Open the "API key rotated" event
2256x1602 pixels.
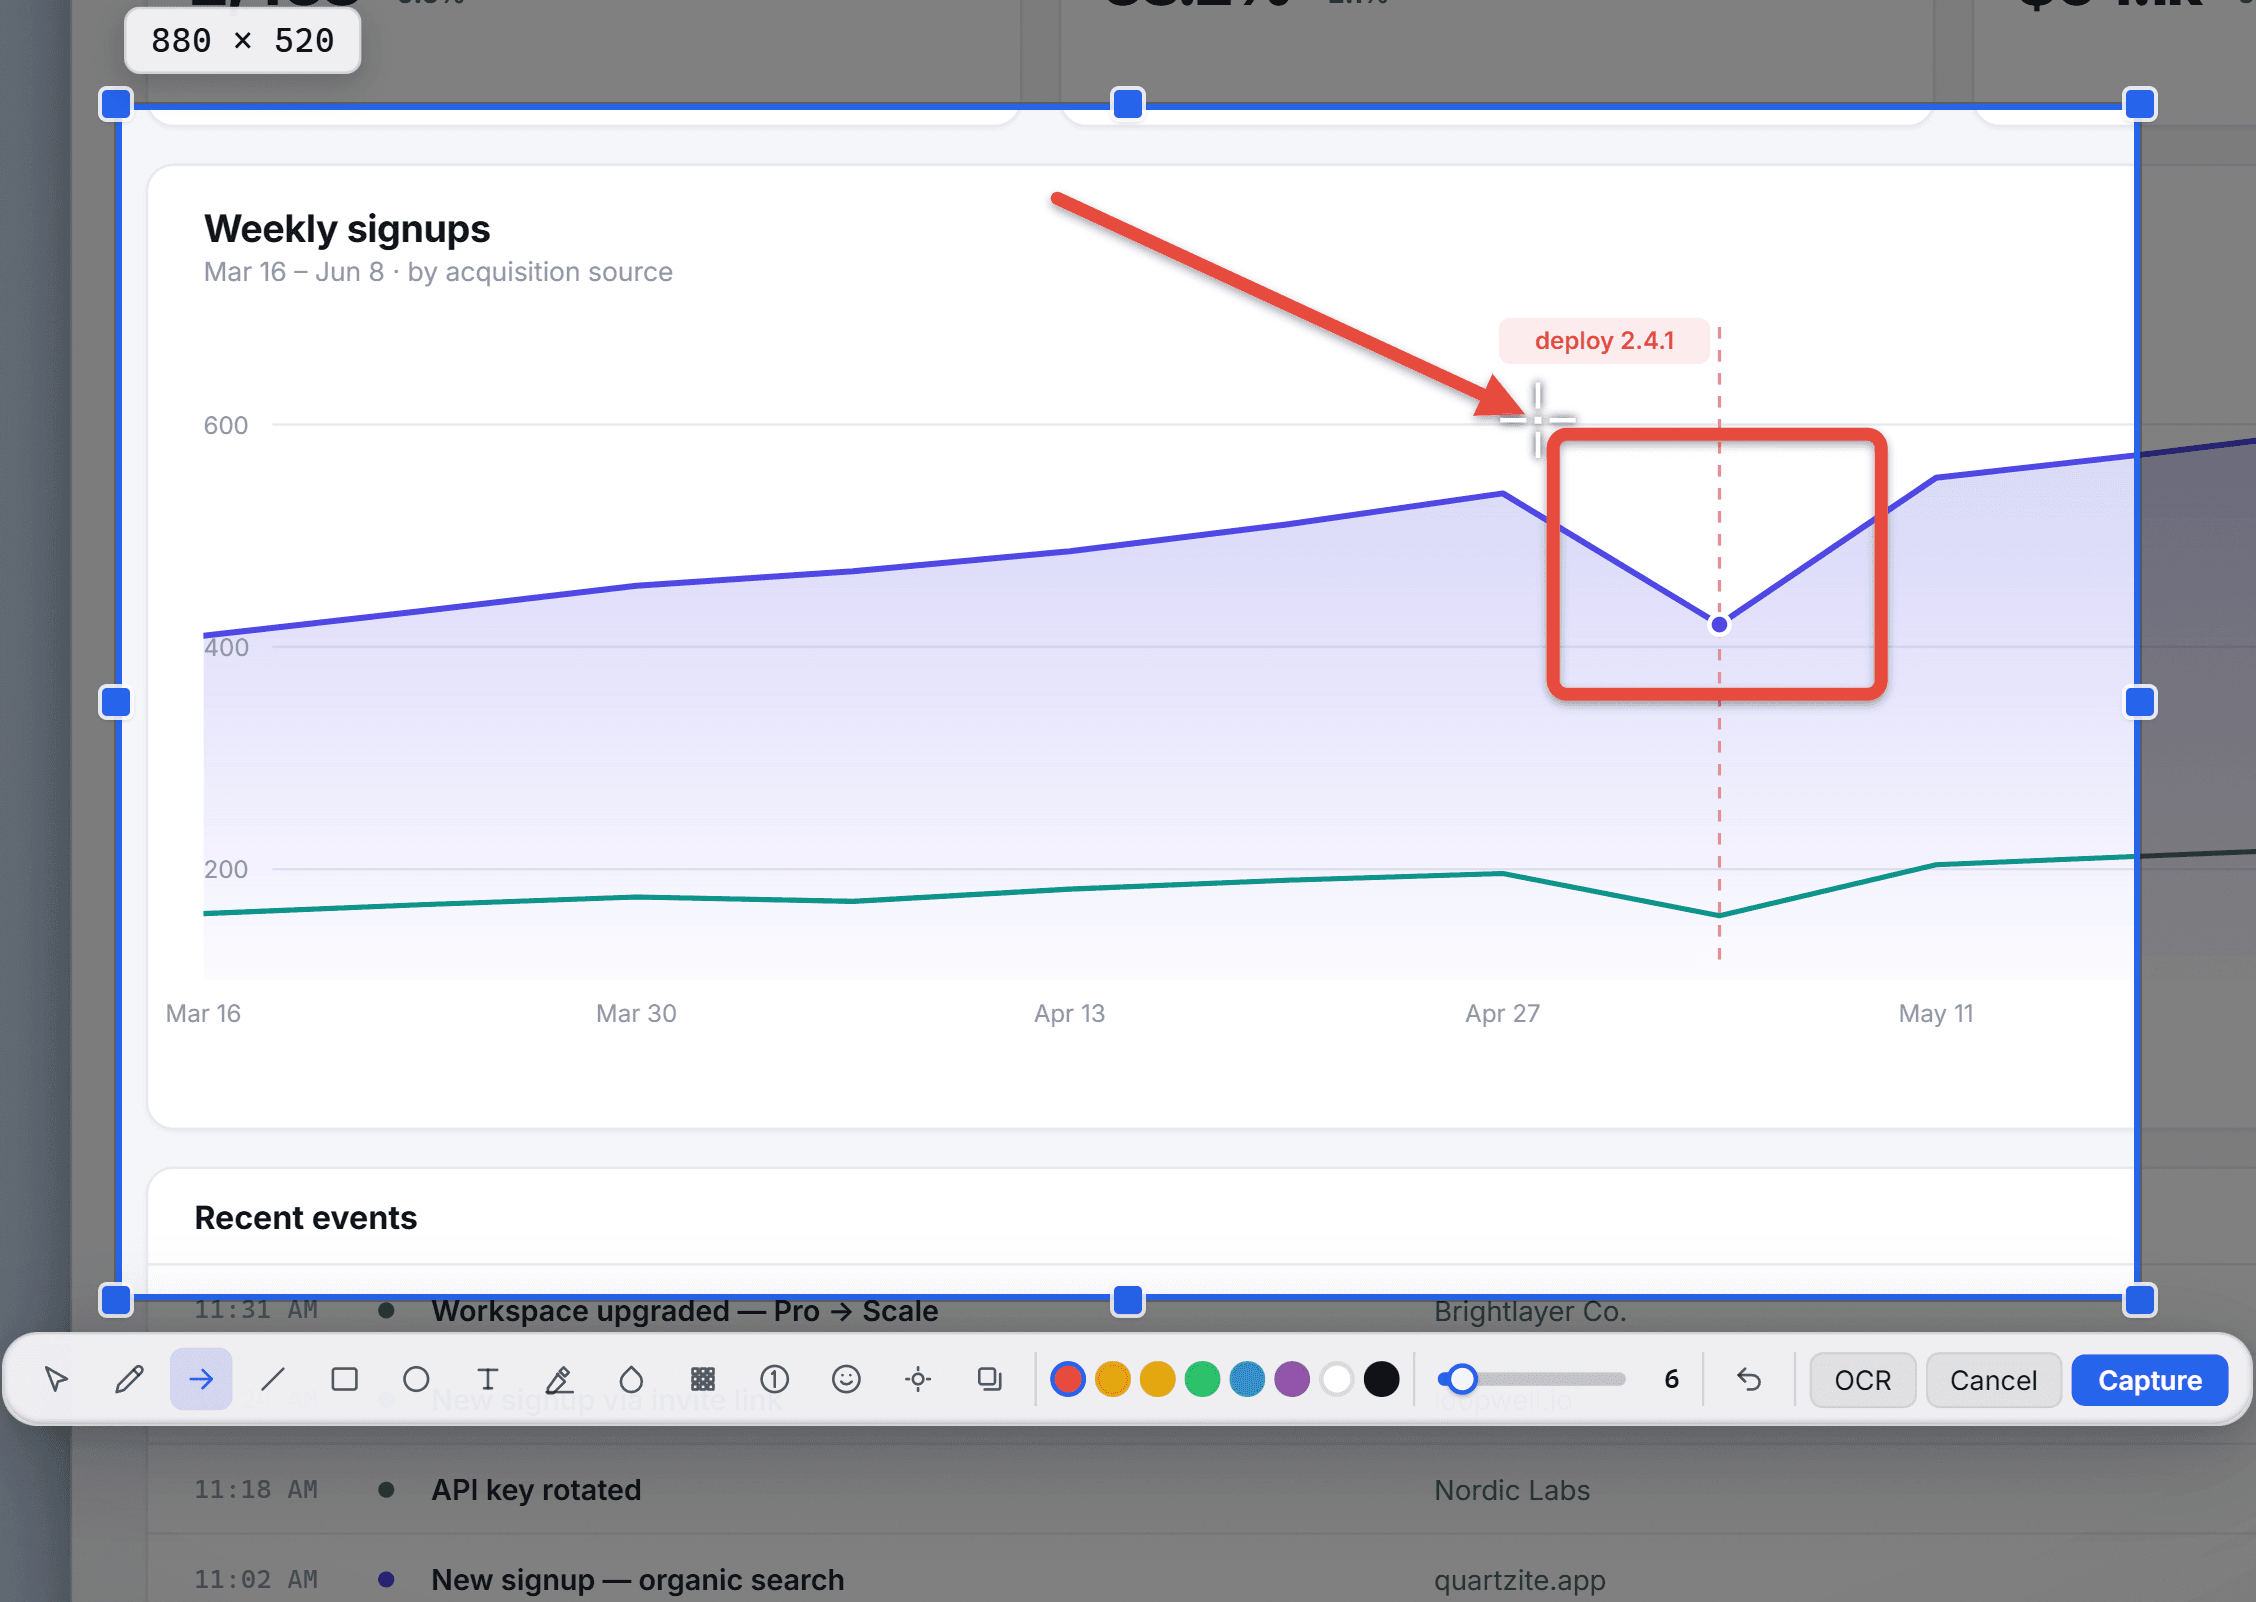click(536, 1490)
